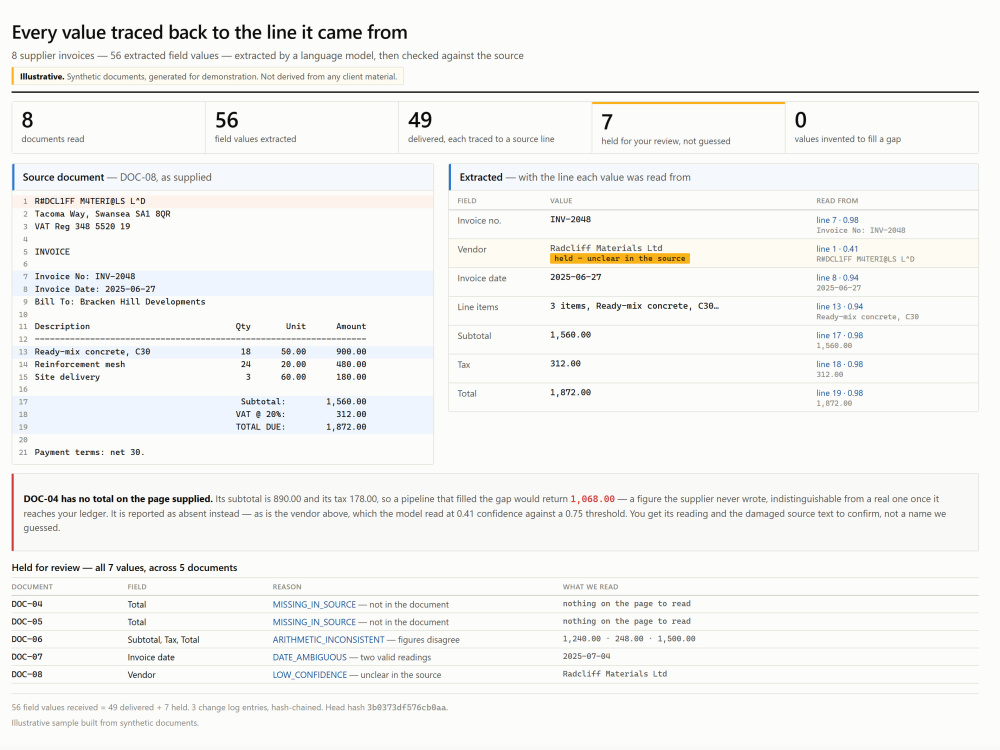This screenshot has width=1000, height=750.
Task: Click extracted tax value '312.00'
Action: 565,364
